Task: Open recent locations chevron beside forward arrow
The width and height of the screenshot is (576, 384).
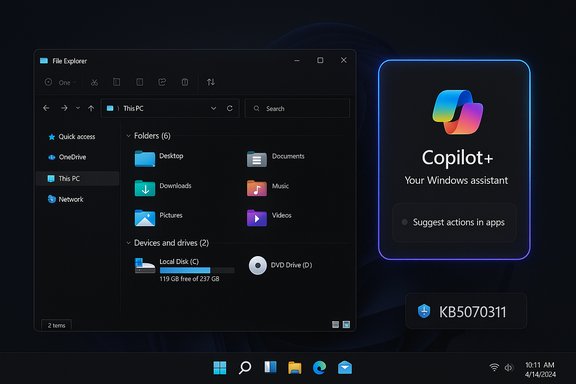Action: point(78,108)
